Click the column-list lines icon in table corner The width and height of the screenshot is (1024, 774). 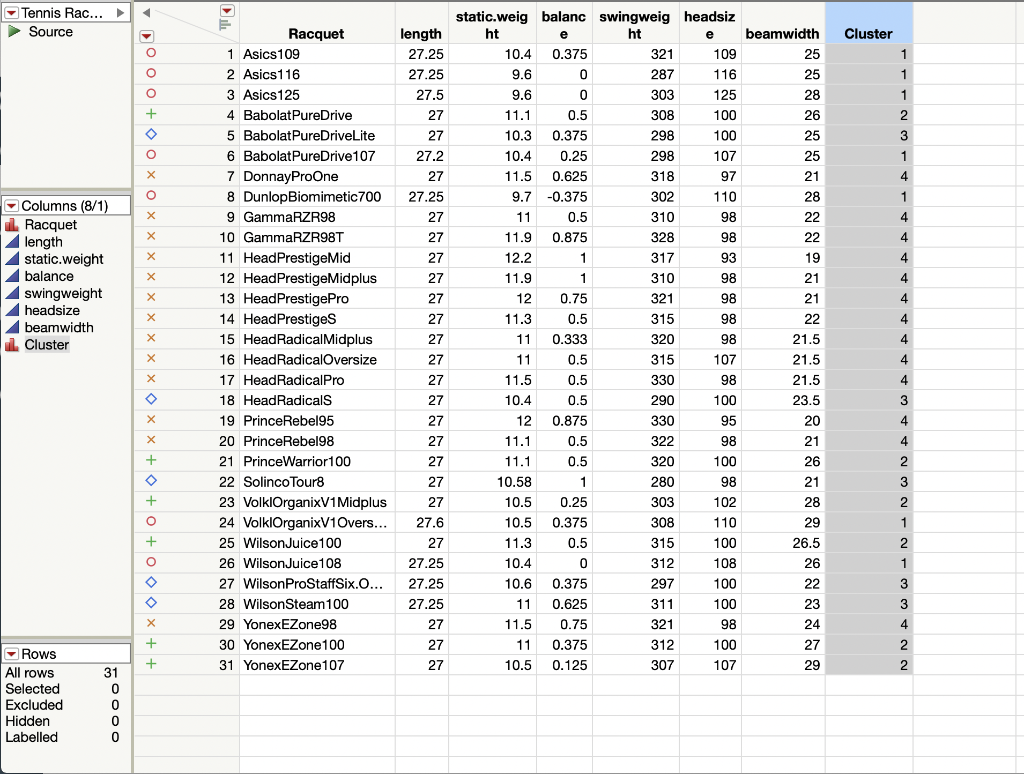[x=225, y=25]
